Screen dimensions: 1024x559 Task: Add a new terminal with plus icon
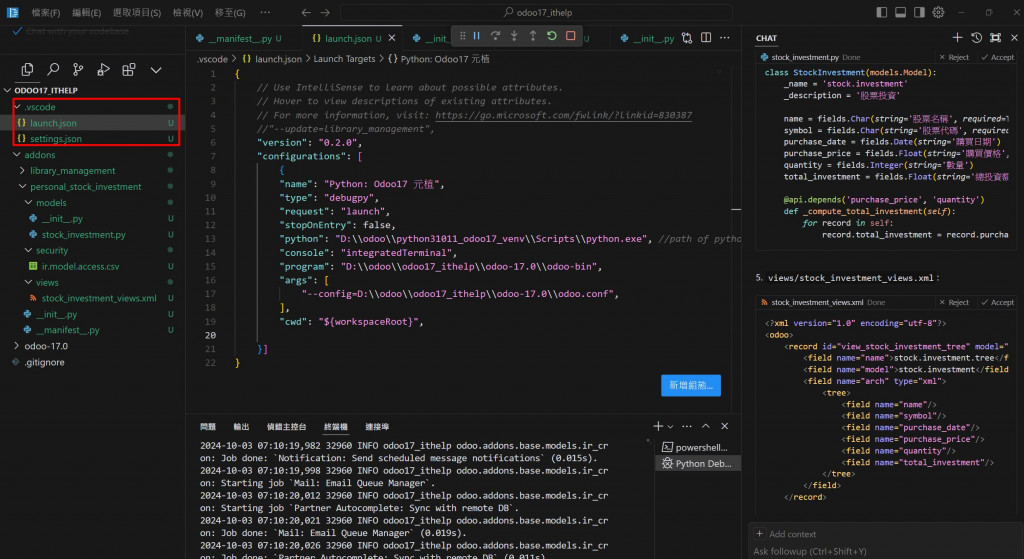[658, 426]
